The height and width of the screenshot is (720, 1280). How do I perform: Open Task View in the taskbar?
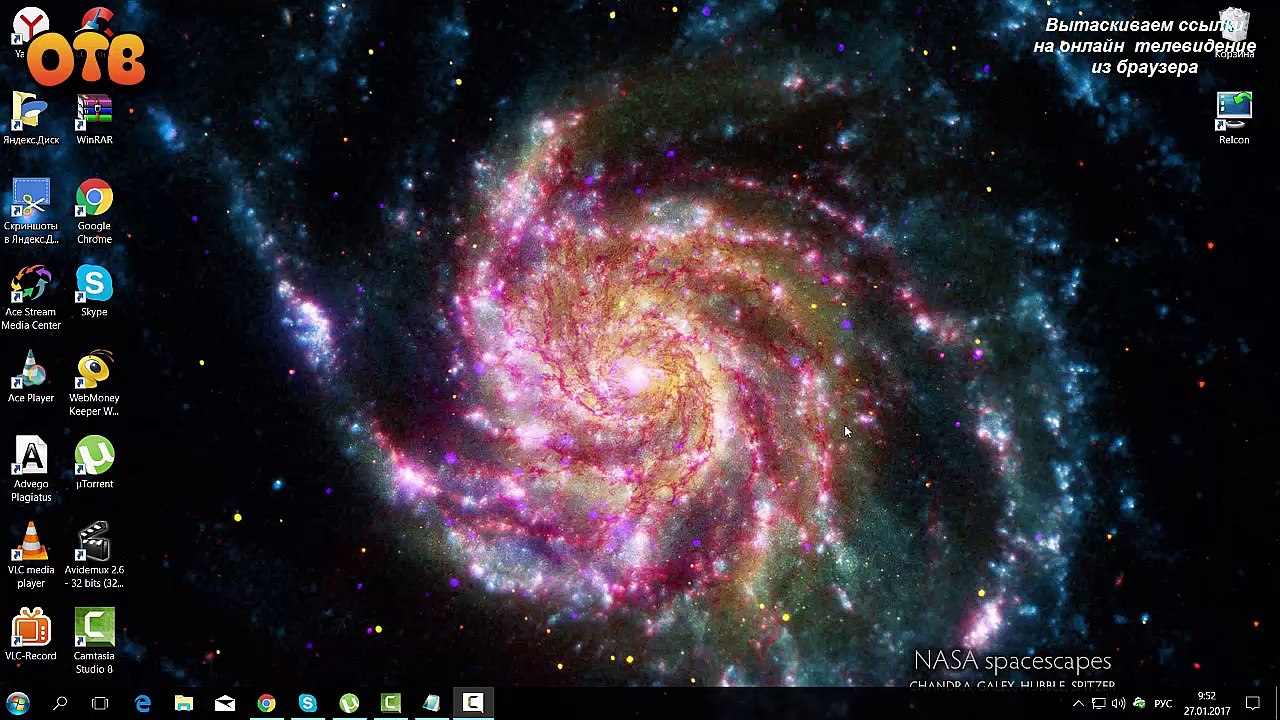(x=100, y=704)
